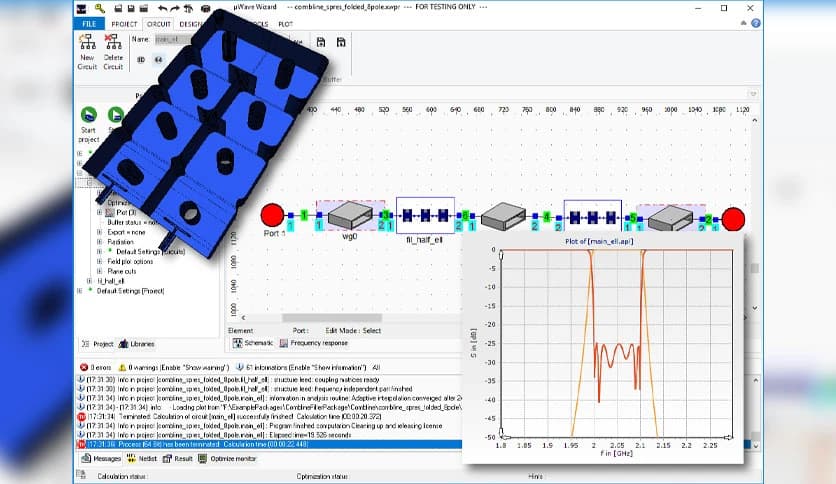Click the All messages filter

[376, 367]
